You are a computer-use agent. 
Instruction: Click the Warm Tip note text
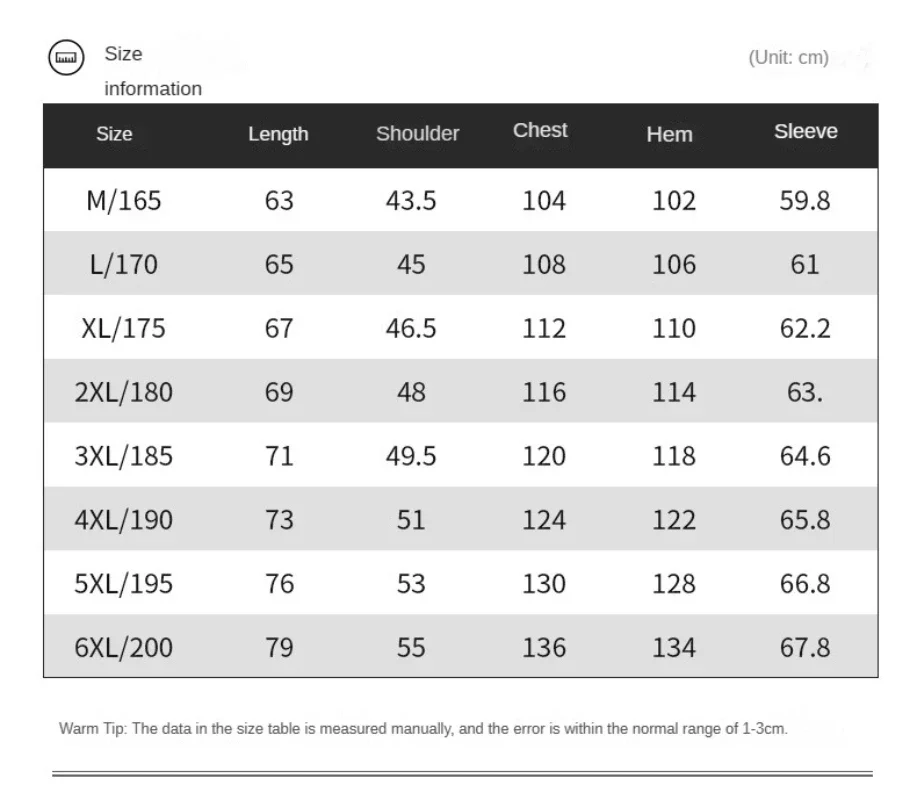coord(423,729)
